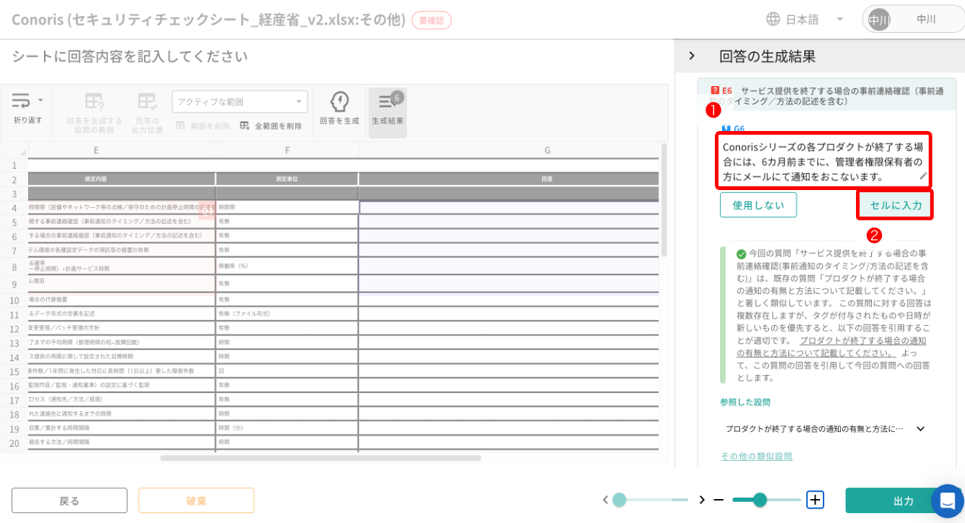This screenshot has height=523, width=965.
Task: Click the 回答を生成 lightbulb head icon
Action: 339,102
